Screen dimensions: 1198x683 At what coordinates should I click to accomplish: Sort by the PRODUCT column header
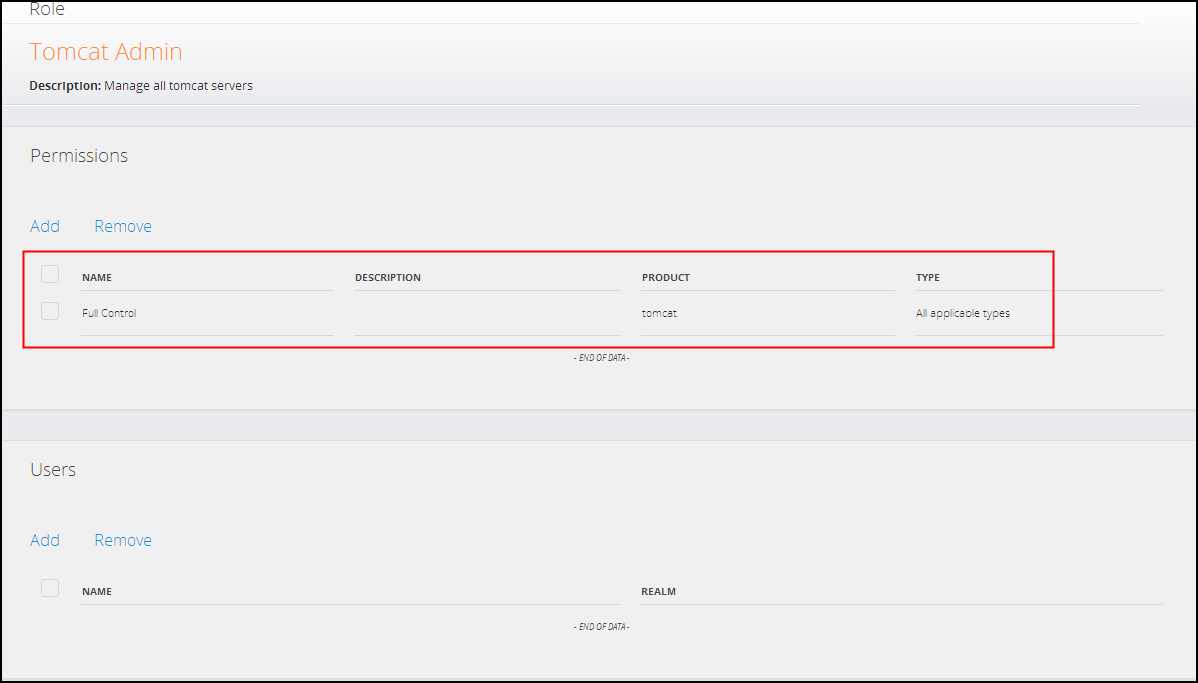click(666, 278)
